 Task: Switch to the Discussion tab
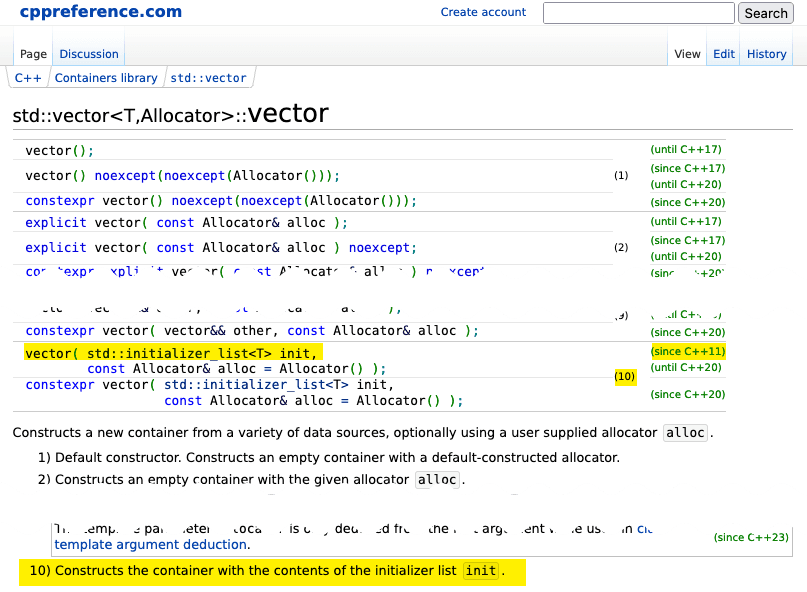pos(88,53)
